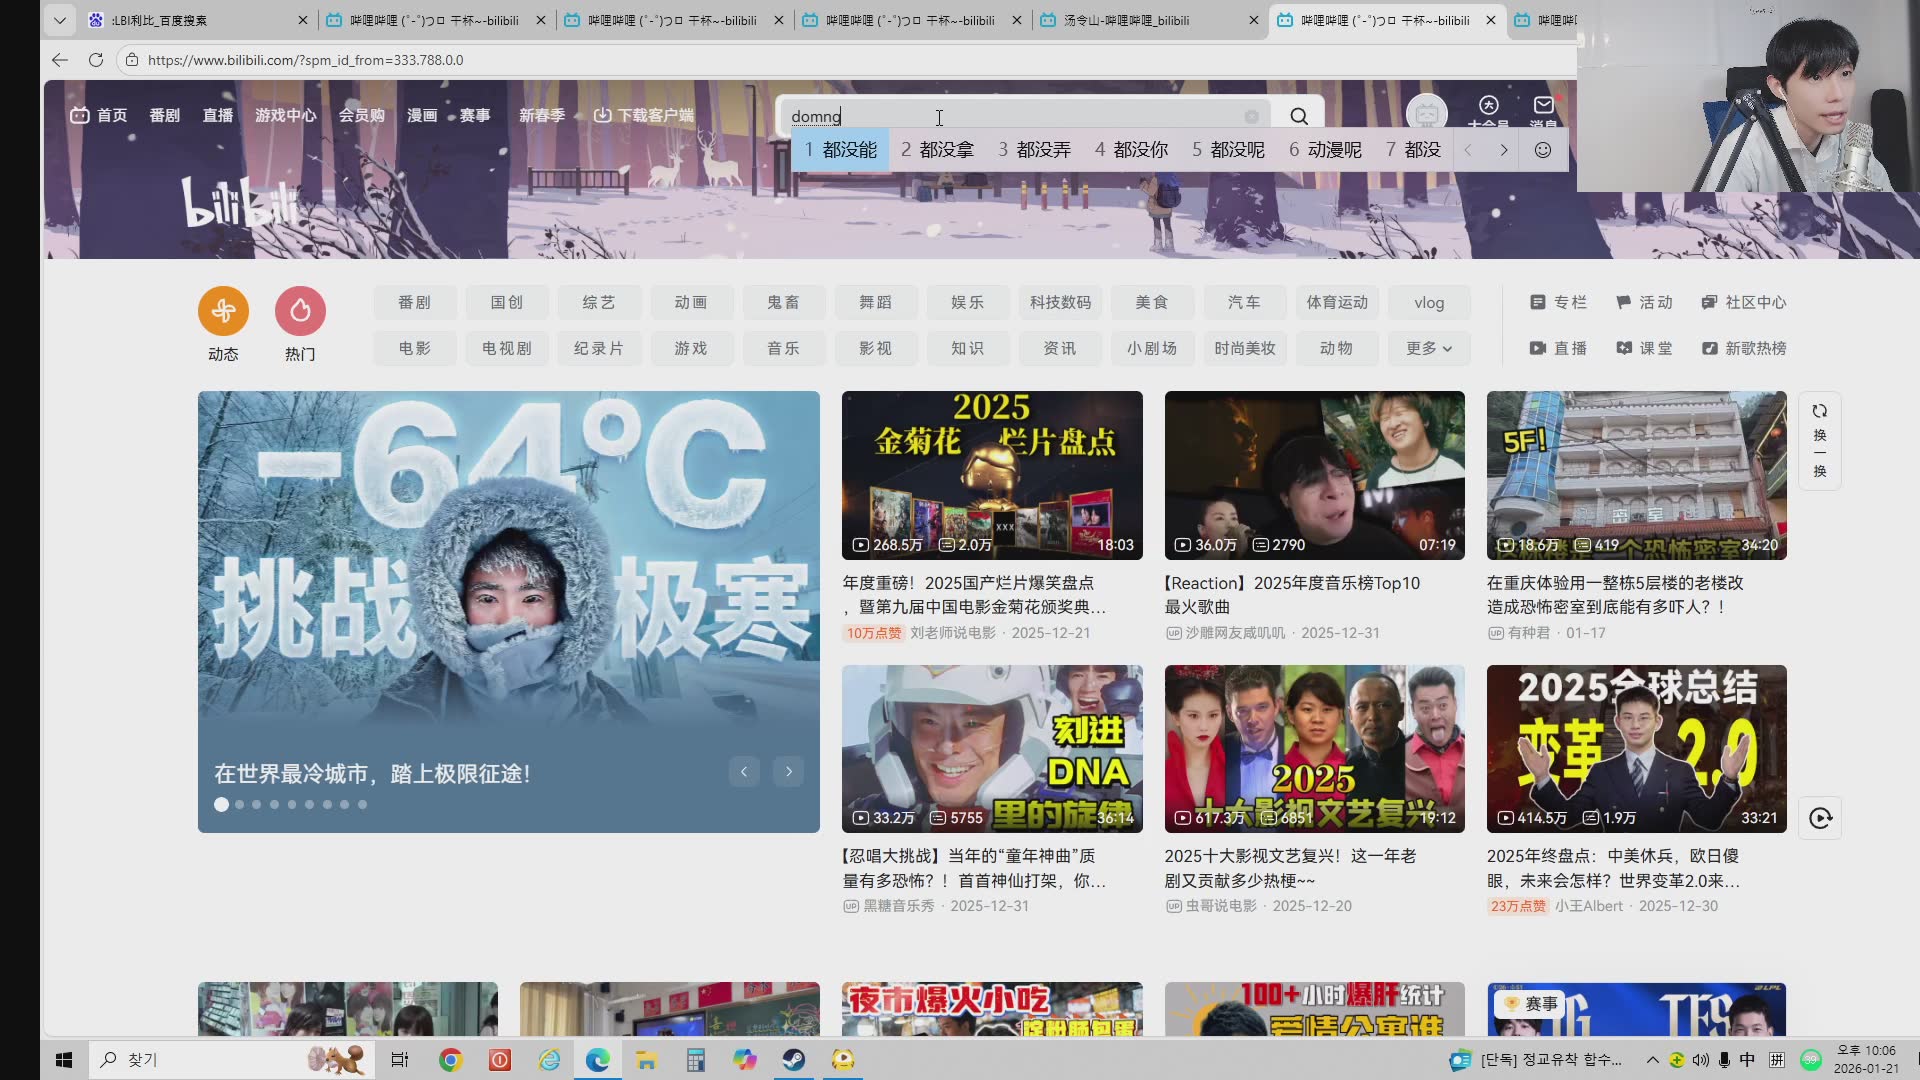This screenshot has height=1080, width=1920.
Task: Click the emoji icon in IME bar
Action: tap(1543, 150)
